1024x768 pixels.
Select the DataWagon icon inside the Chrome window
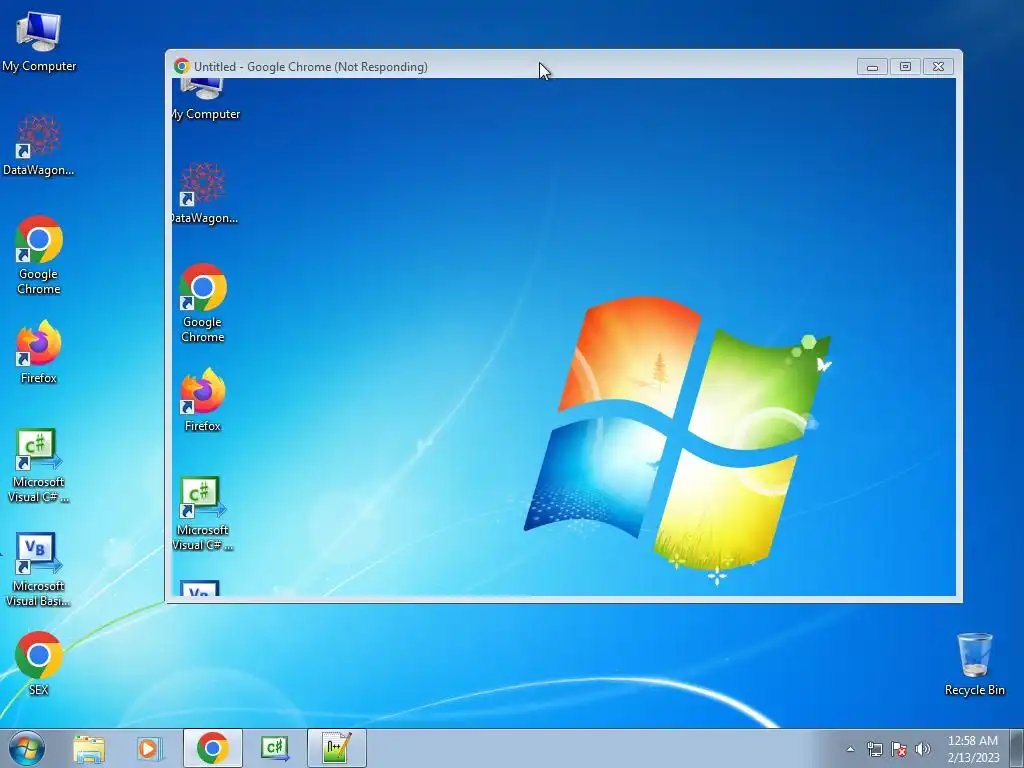pos(203,193)
